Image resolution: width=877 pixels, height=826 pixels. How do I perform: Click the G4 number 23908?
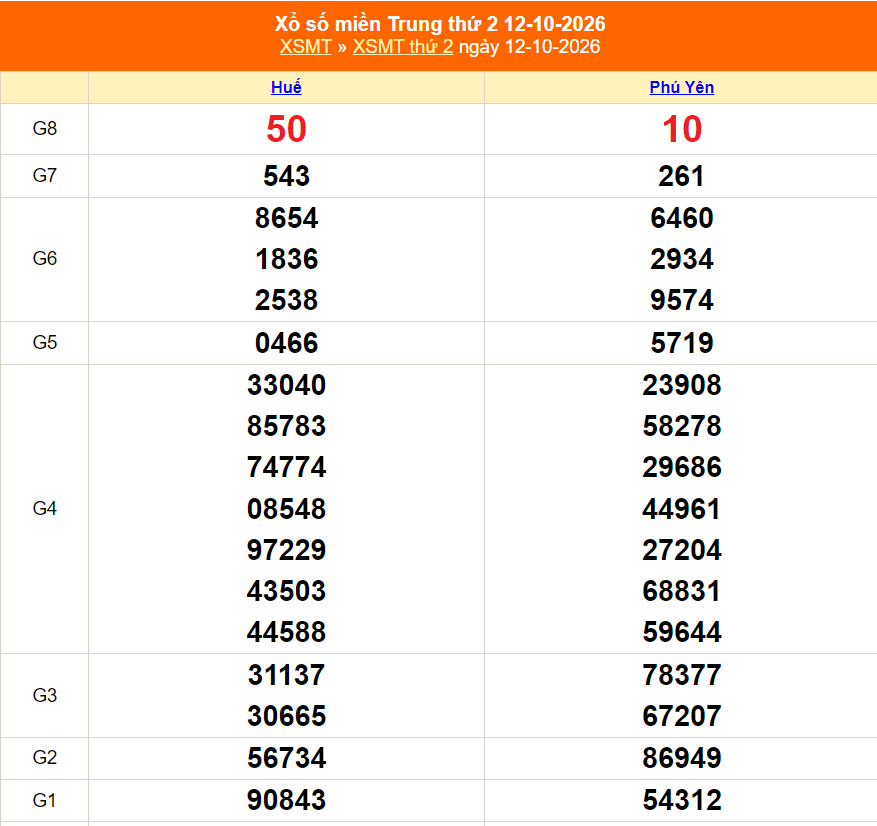[682, 385]
